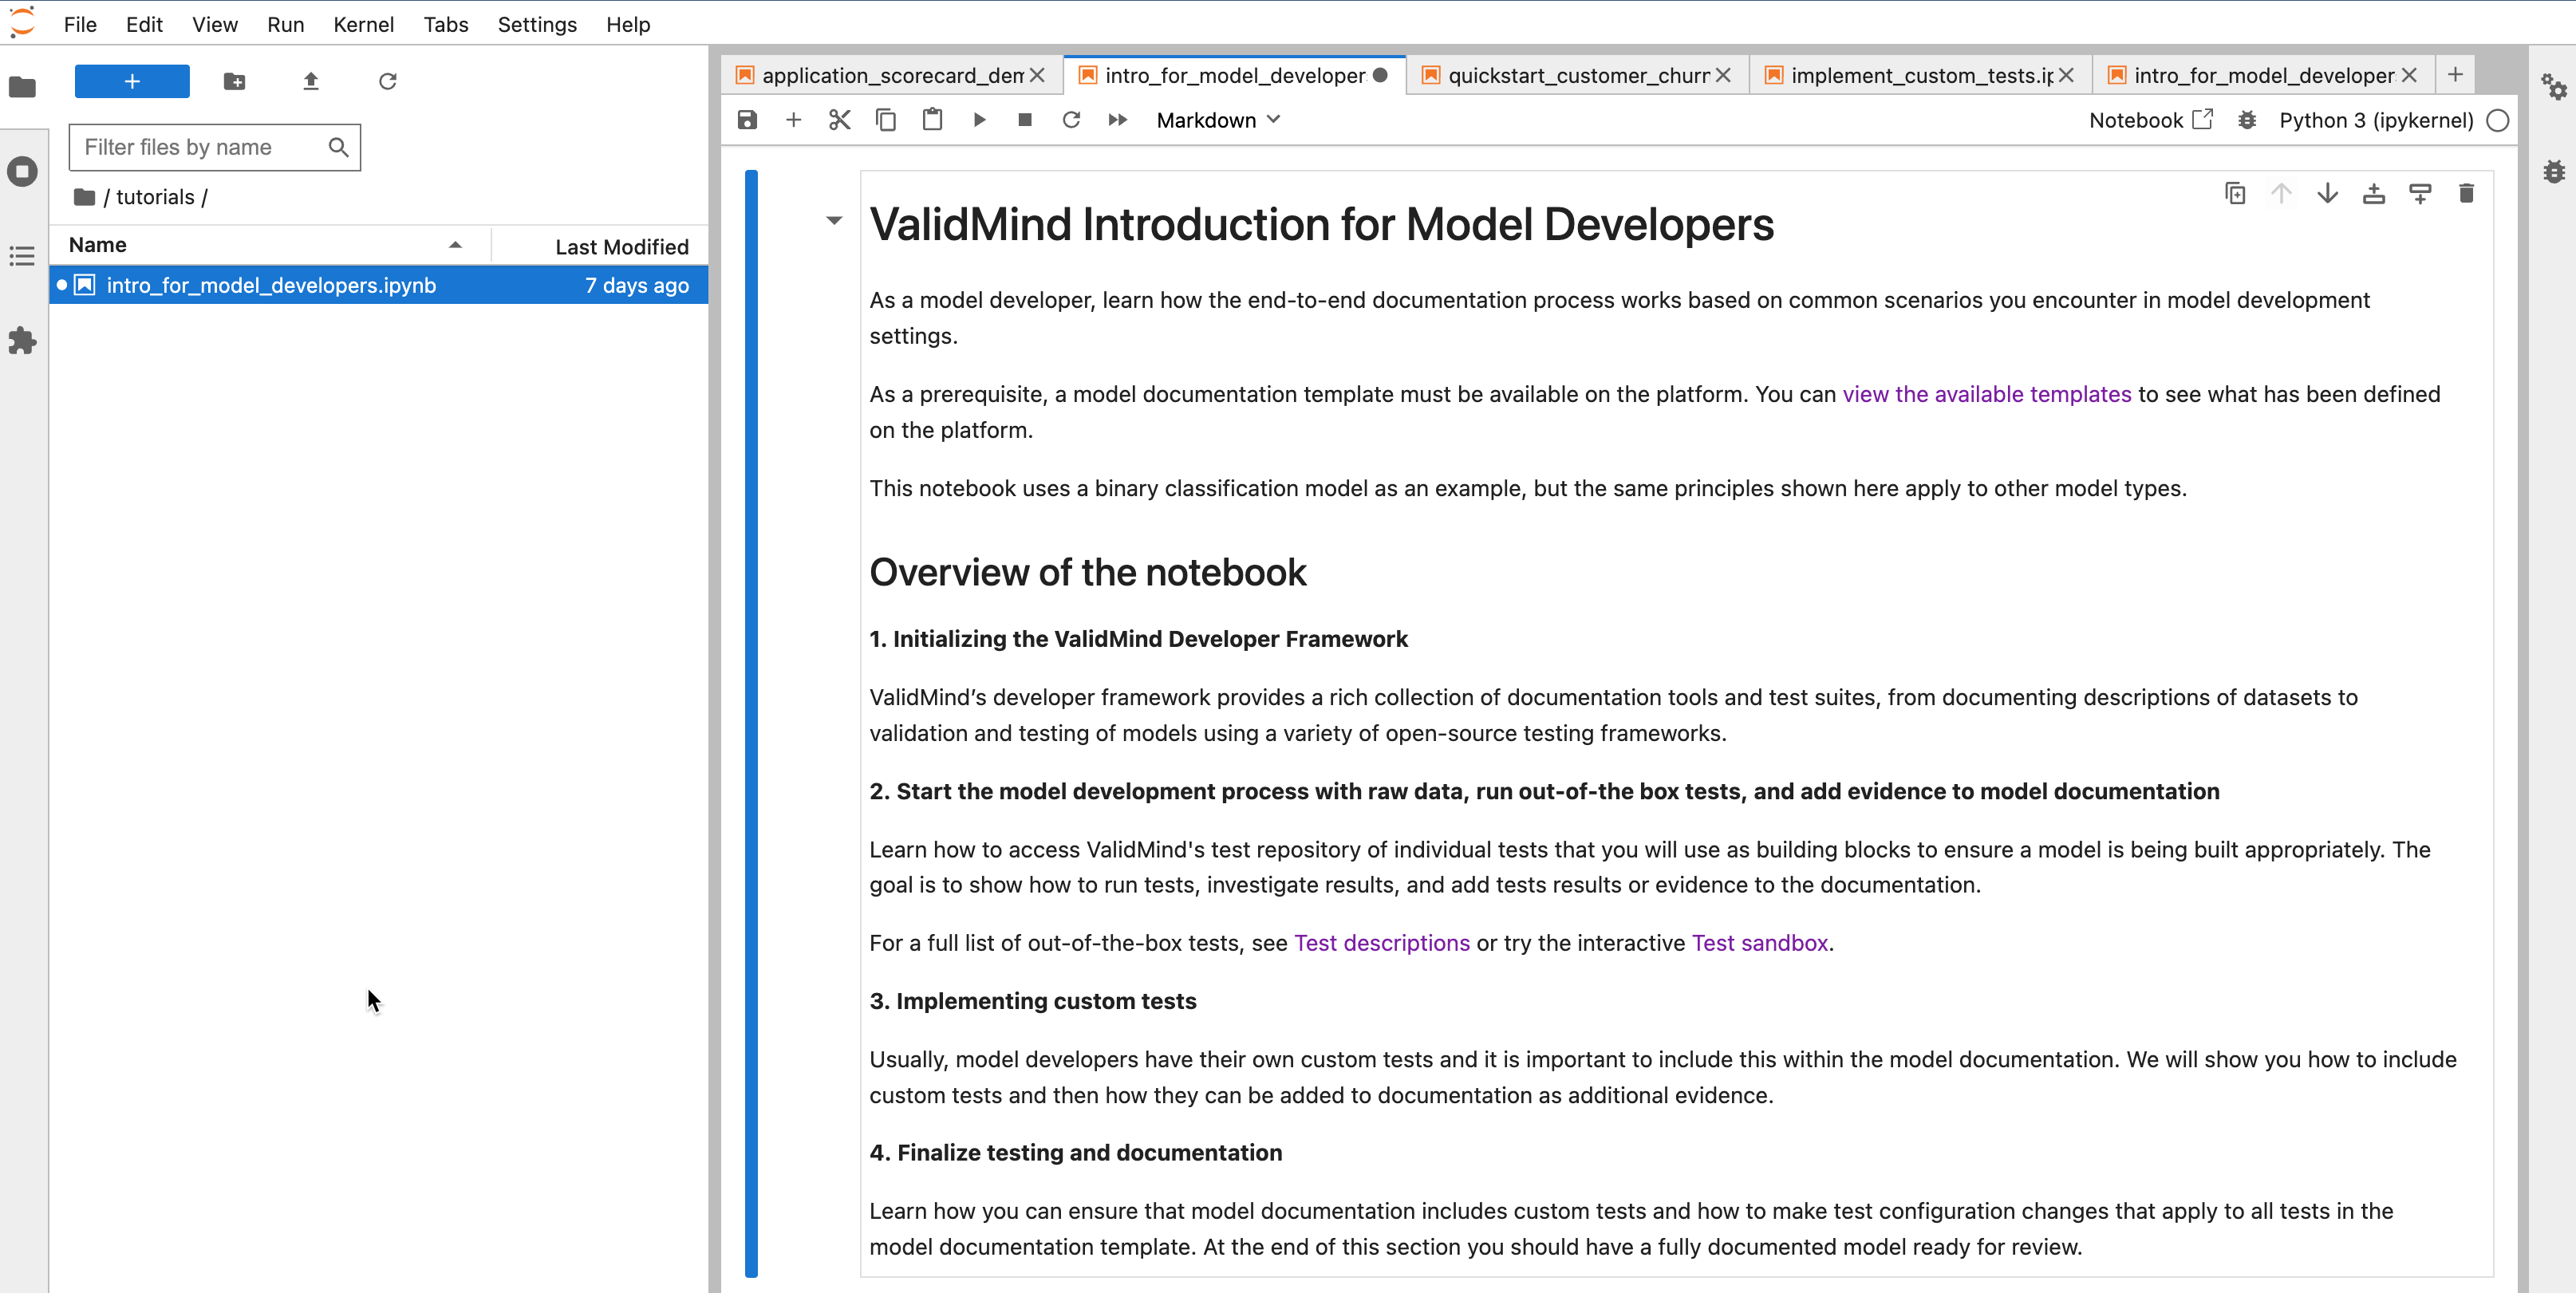2576x1293 pixels.
Task: Run the selected cell
Action: click(x=978, y=120)
